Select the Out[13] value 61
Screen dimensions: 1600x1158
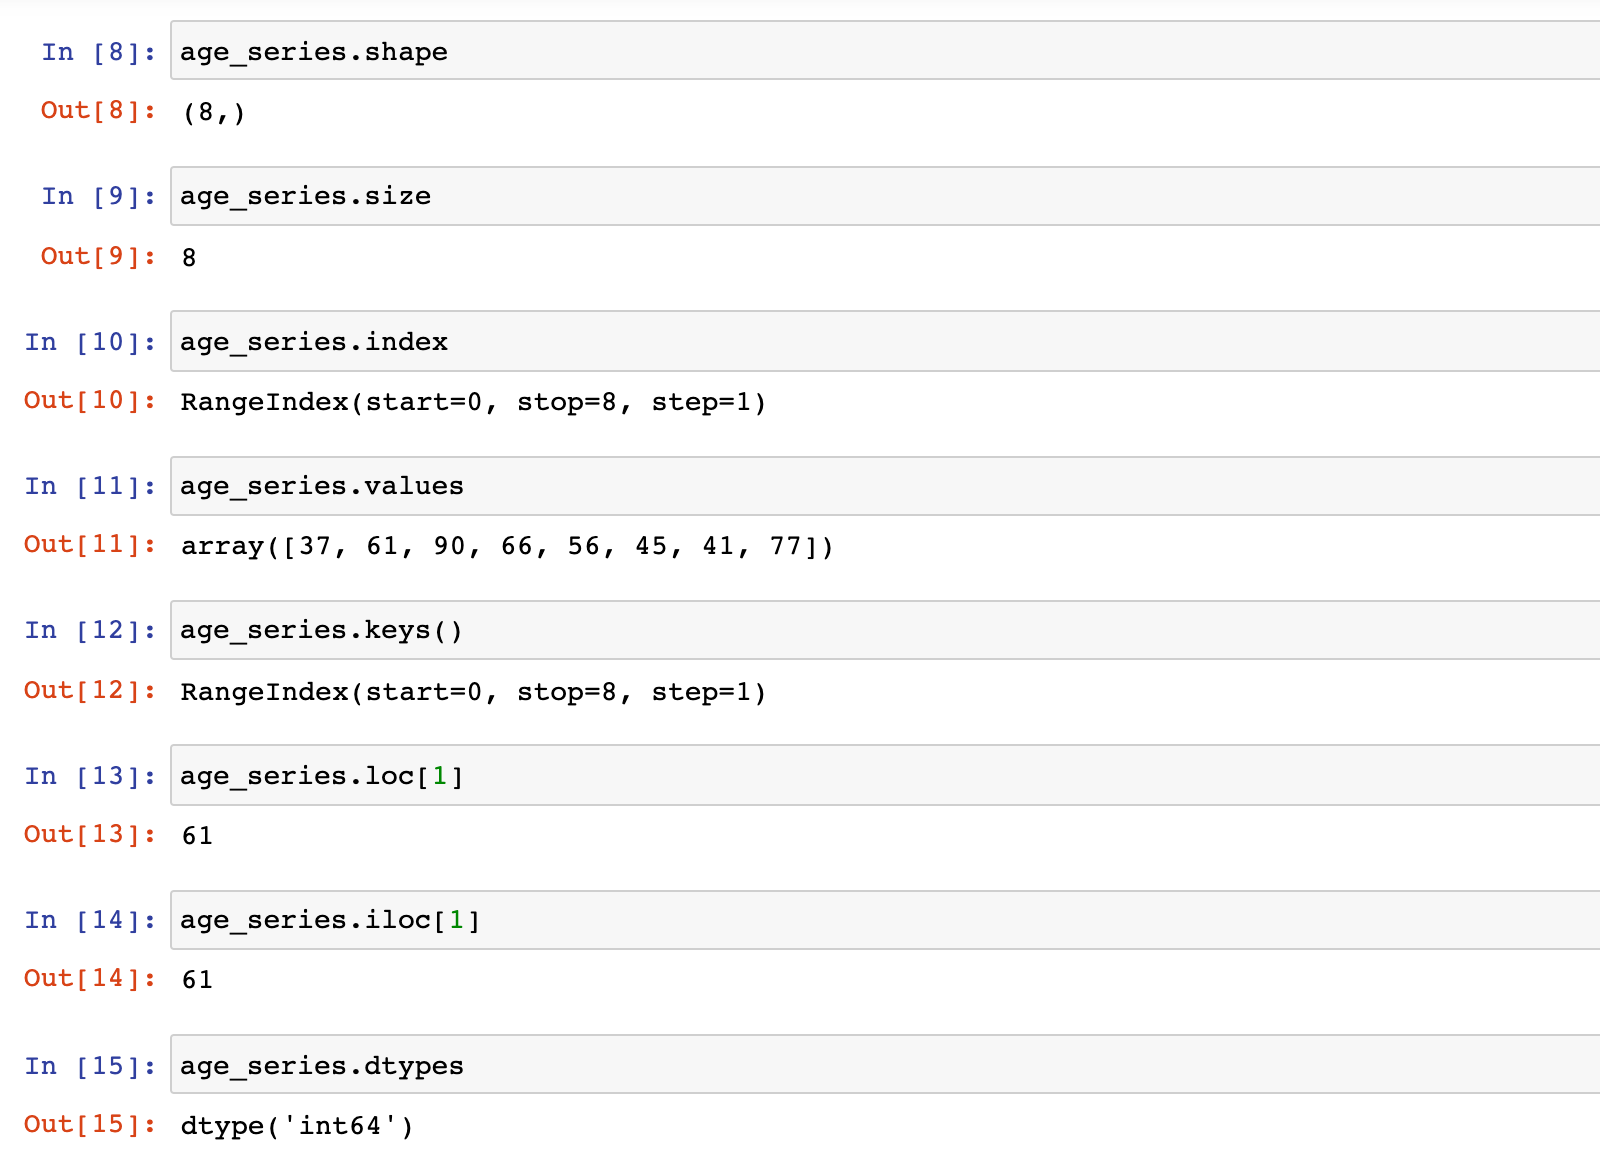(x=197, y=836)
